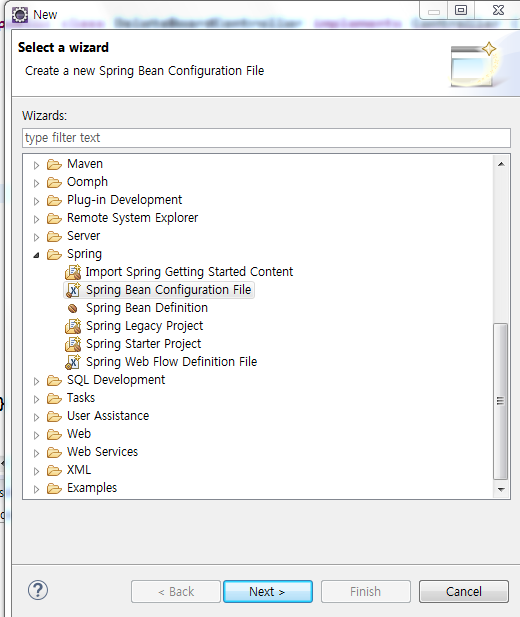Viewport: 520px width, 617px height.
Task: Select the SQL Development label
Action: [x=116, y=380]
